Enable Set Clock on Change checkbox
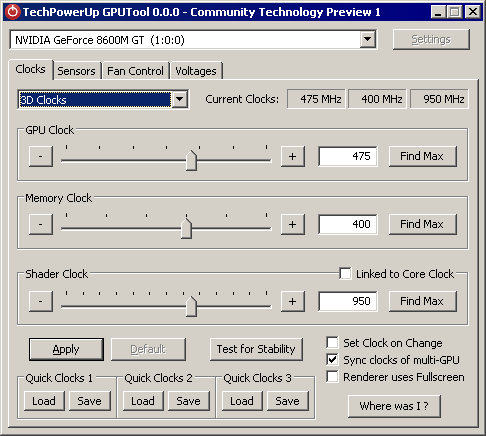 332,342
